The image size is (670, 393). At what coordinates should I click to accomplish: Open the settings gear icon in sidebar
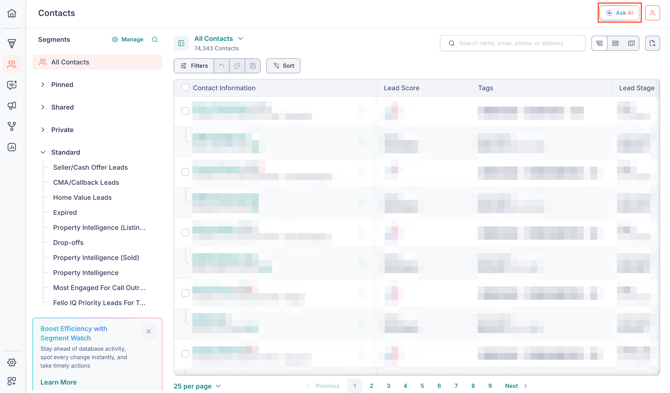12,362
